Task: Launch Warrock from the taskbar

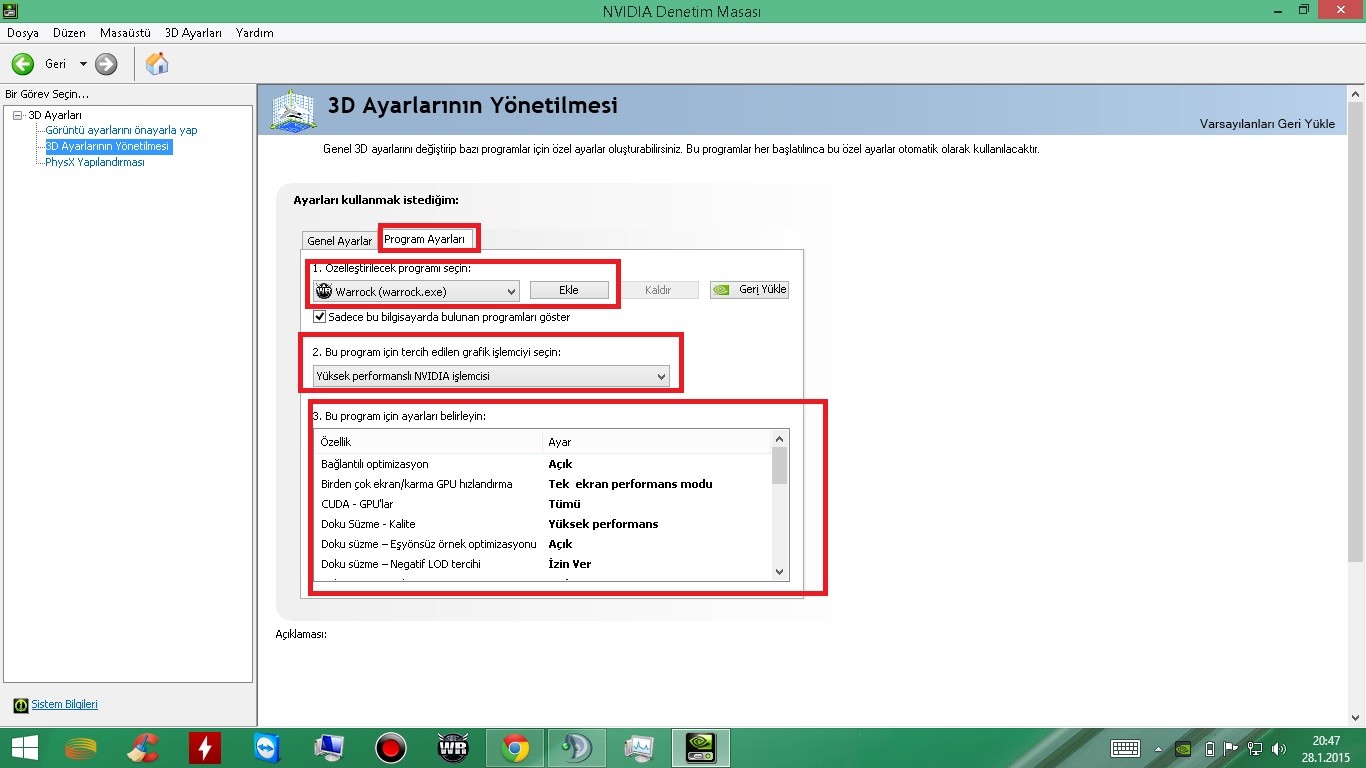Action: (453, 748)
